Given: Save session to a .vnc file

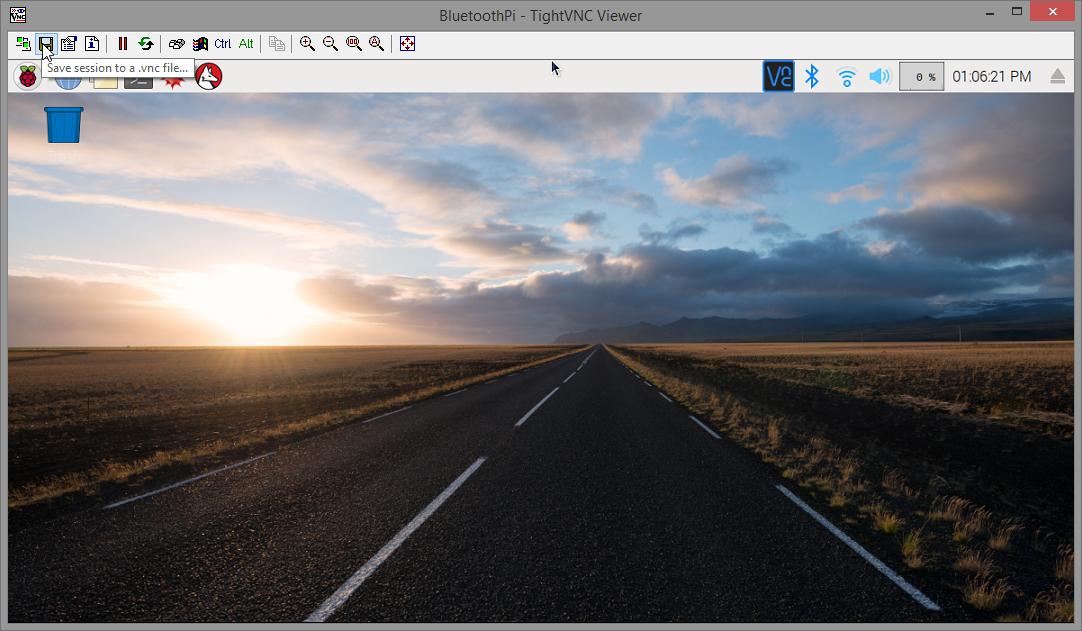Looking at the screenshot, I should pos(46,43).
